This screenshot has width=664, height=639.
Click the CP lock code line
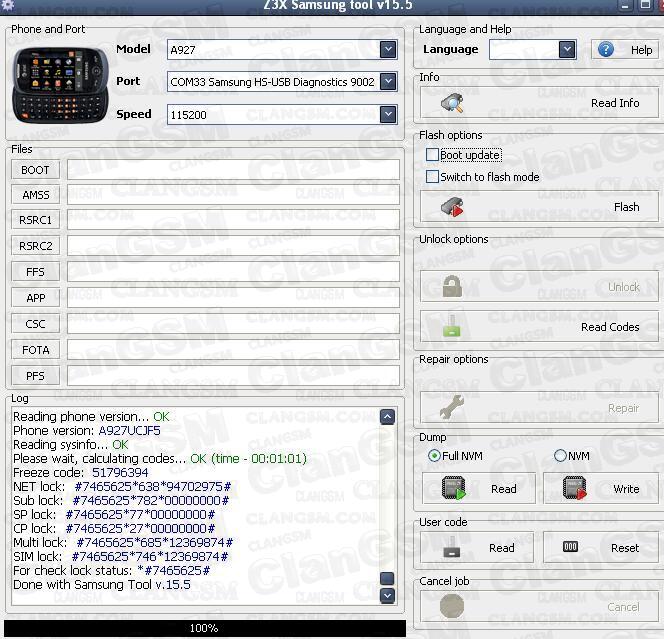[114, 528]
